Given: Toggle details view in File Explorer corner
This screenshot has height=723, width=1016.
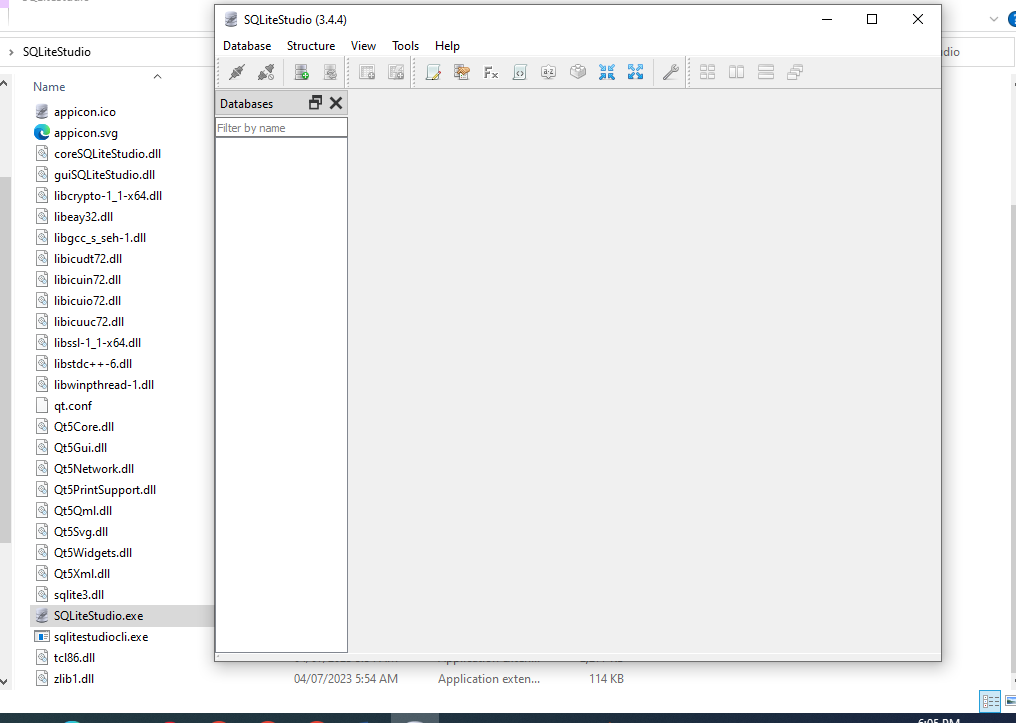Looking at the screenshot, I should [x=990, y=701].
